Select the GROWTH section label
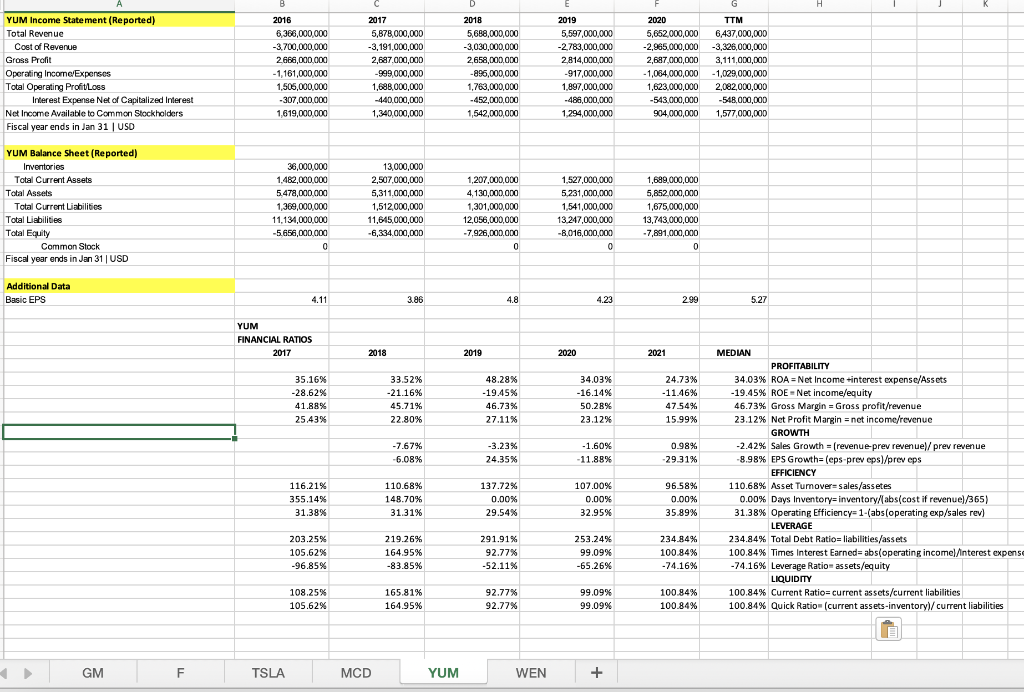The image size is (1024, 692). pos(790,433)
